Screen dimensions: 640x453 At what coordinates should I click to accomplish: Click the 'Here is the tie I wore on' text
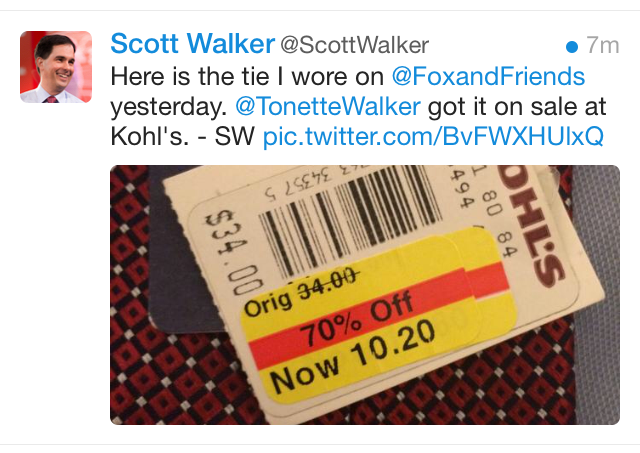247,76
